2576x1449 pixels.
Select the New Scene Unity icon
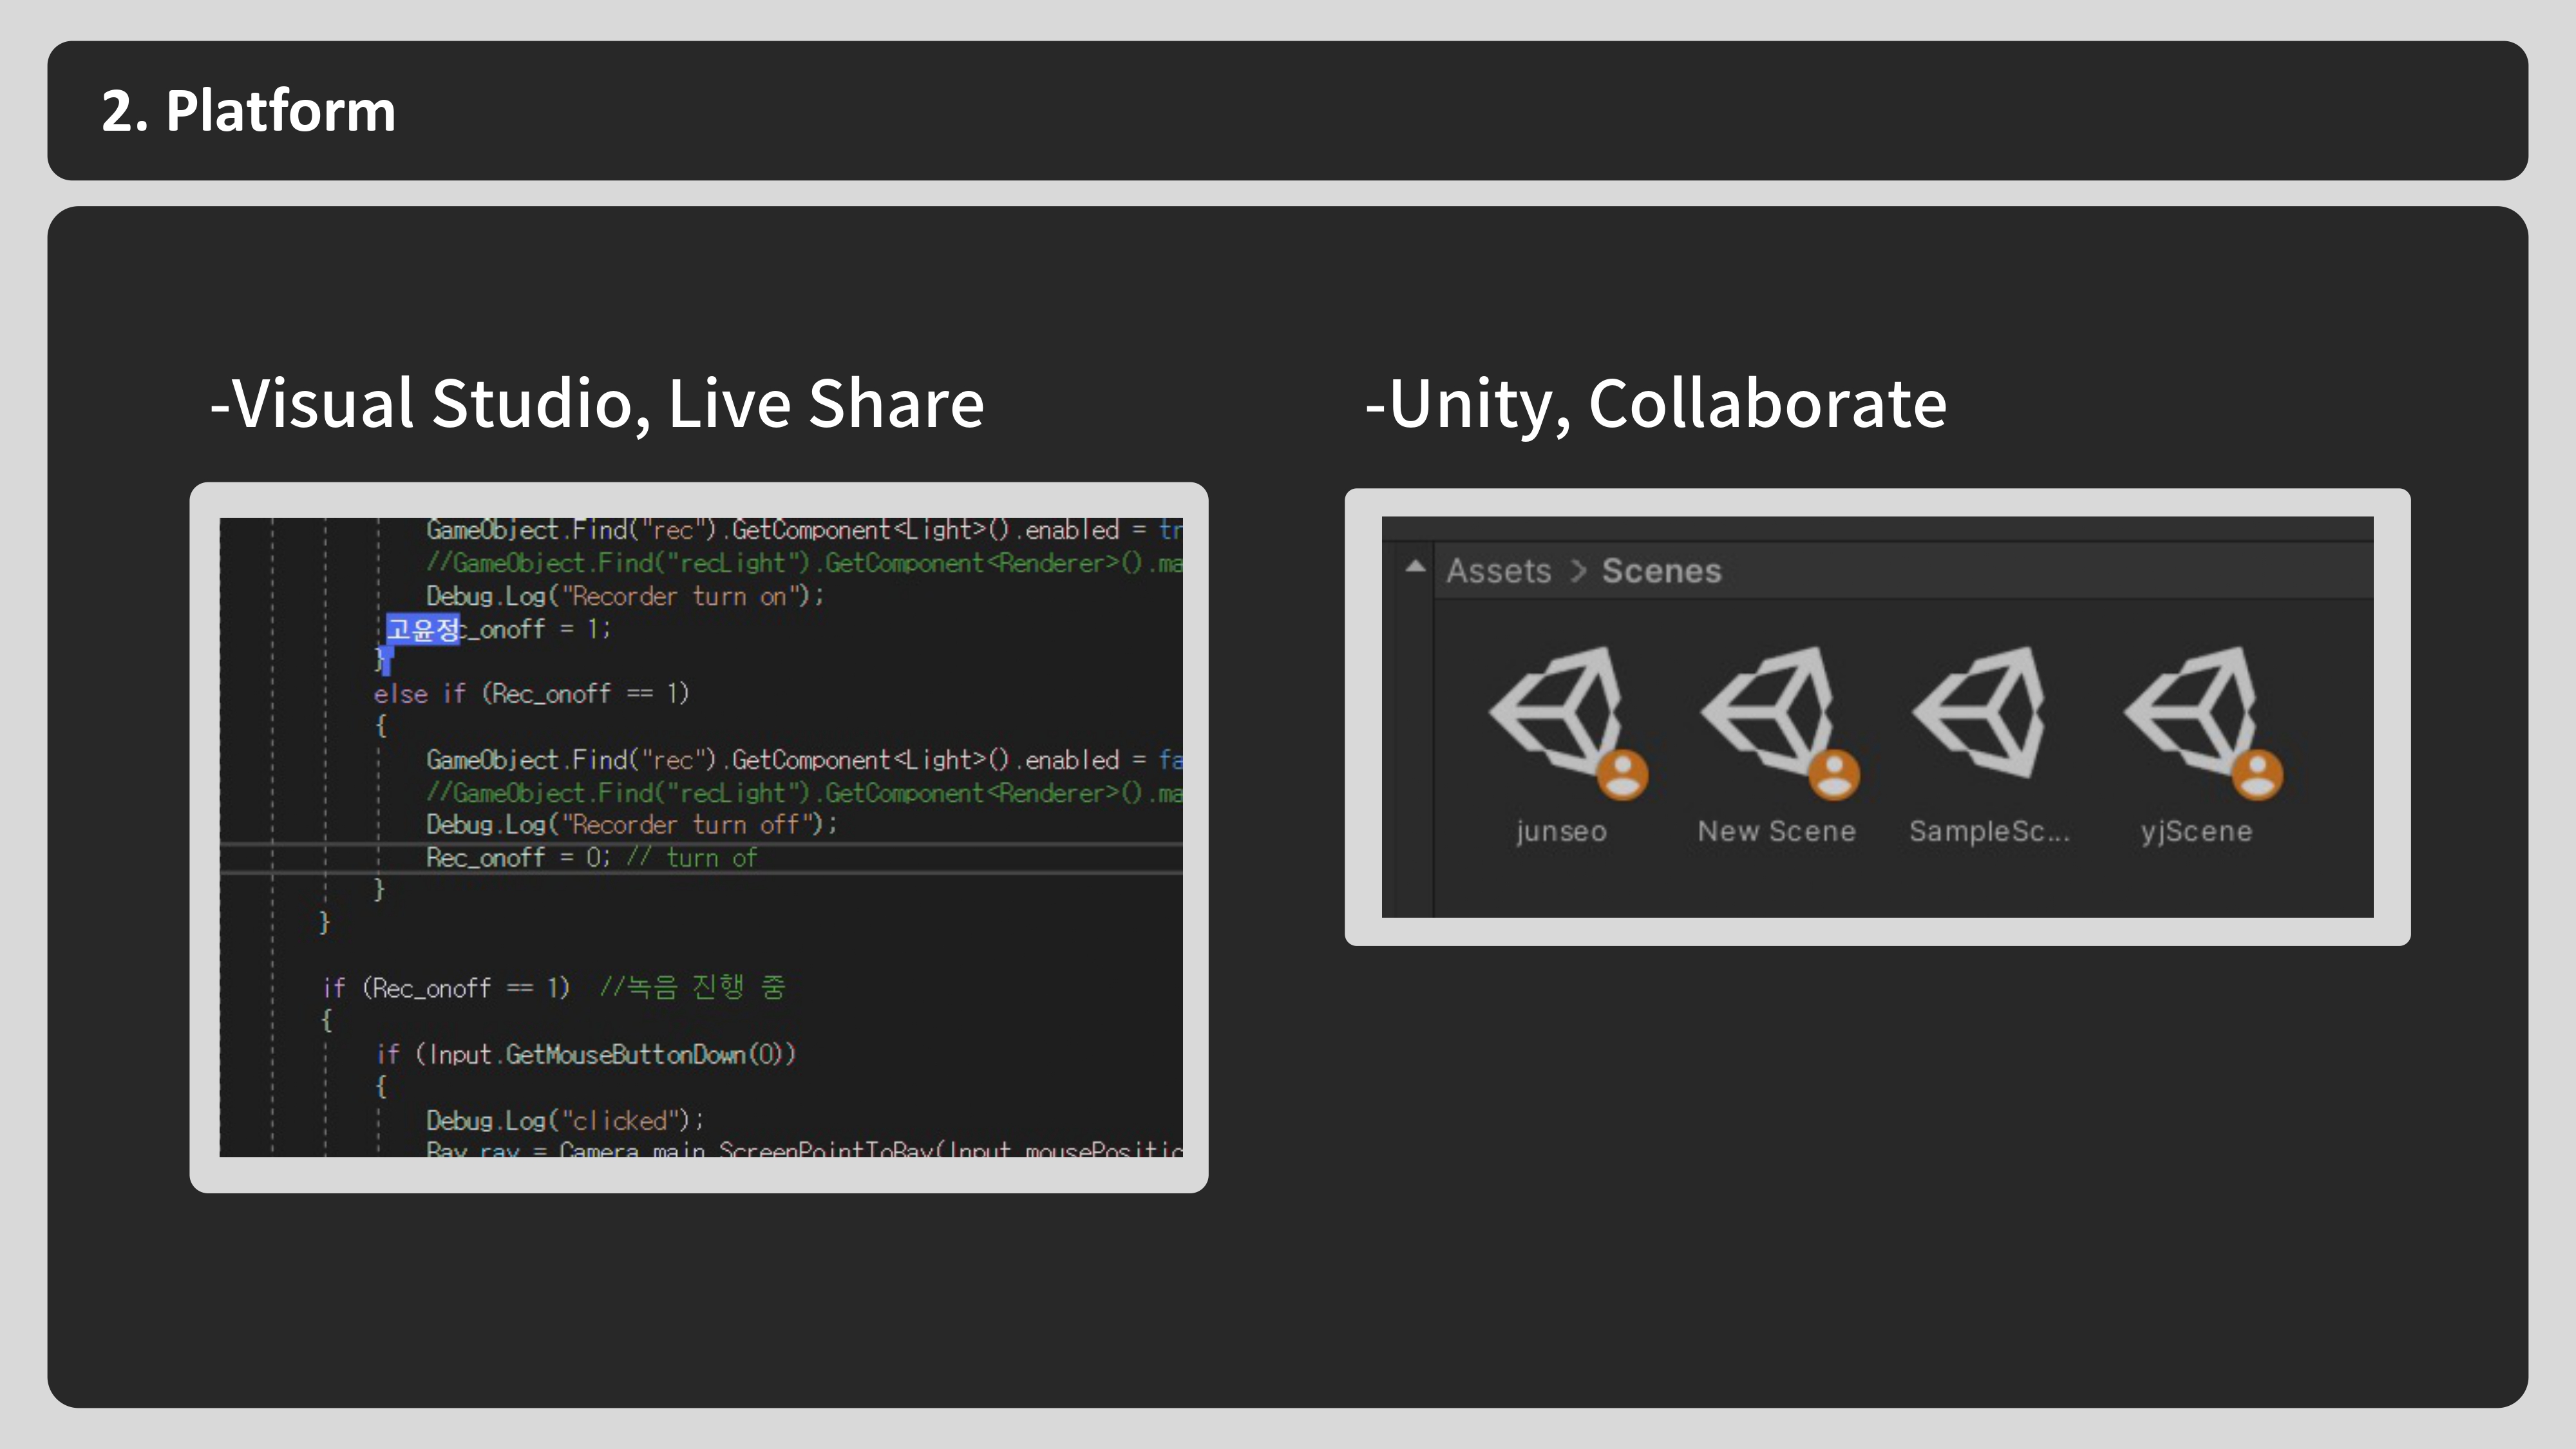1767,712
